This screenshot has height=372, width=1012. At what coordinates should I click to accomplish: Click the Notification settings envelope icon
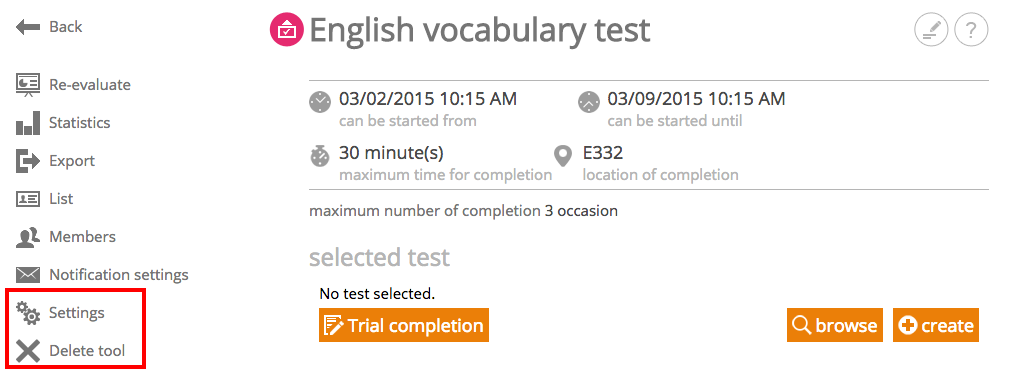(28, 275)
